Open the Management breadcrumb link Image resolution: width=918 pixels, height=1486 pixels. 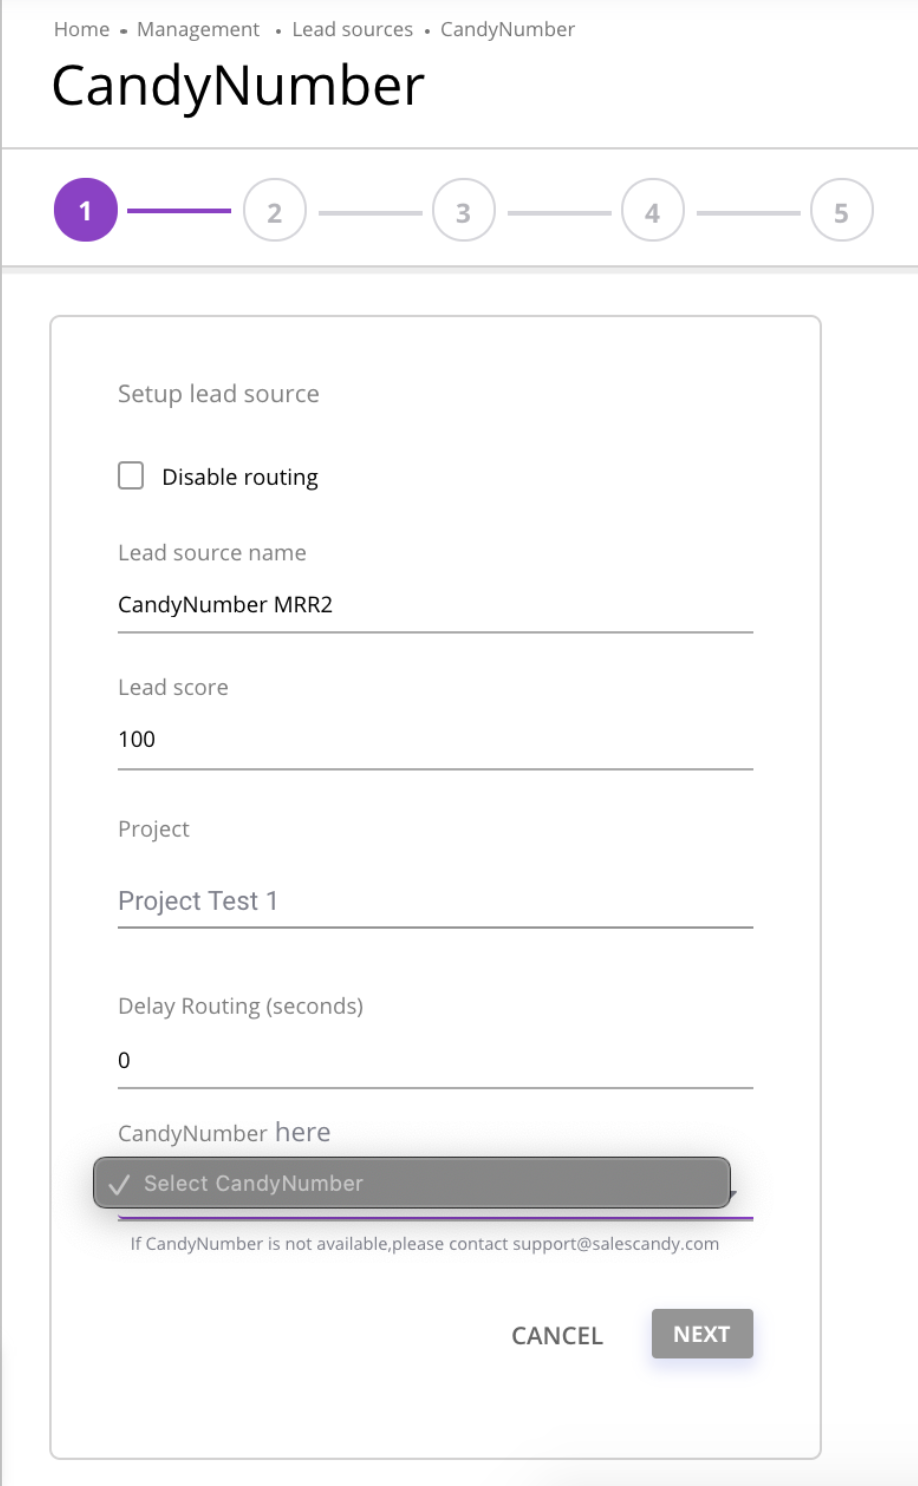tap(198, 30)
